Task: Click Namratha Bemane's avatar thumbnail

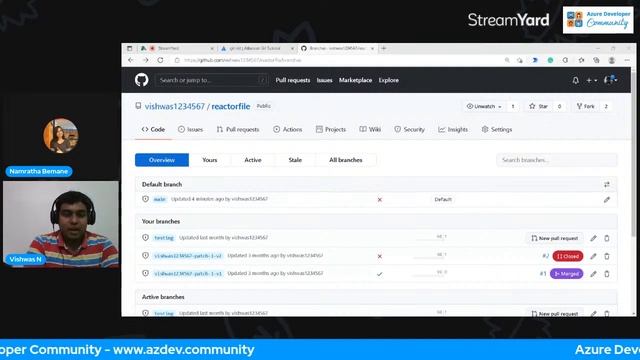Action: tap(61, 136)
